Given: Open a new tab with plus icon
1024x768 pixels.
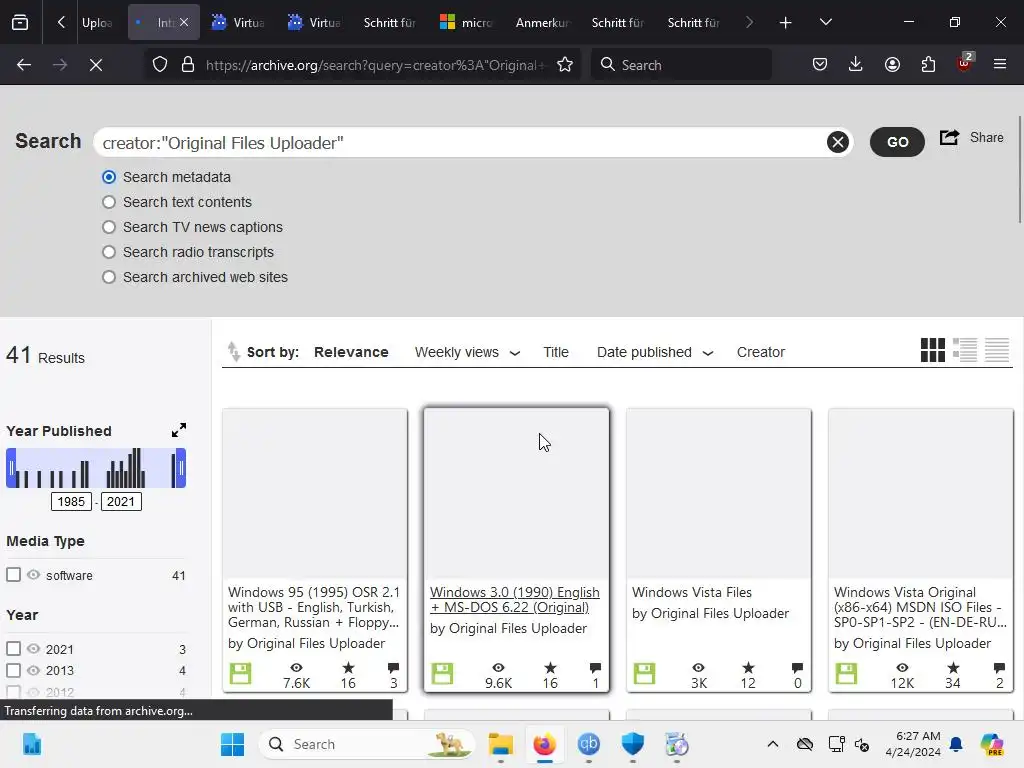Looking at the screenshot, I should tap(786, 23).
